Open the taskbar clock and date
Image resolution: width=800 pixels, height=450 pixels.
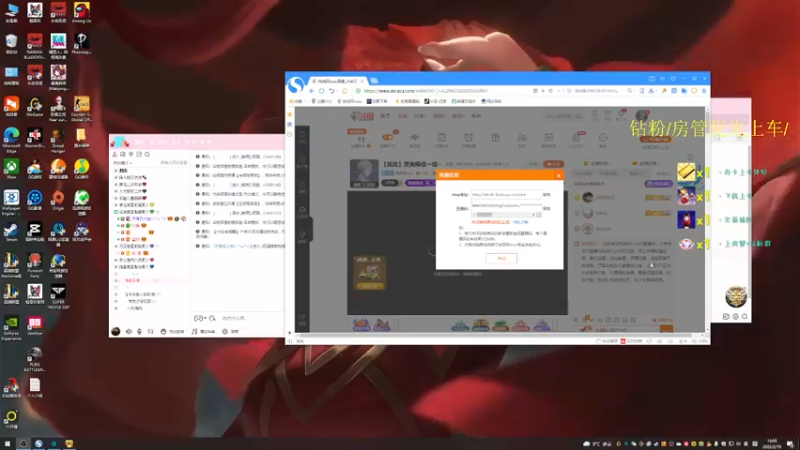pyautogui.click(x=772, y=443)
